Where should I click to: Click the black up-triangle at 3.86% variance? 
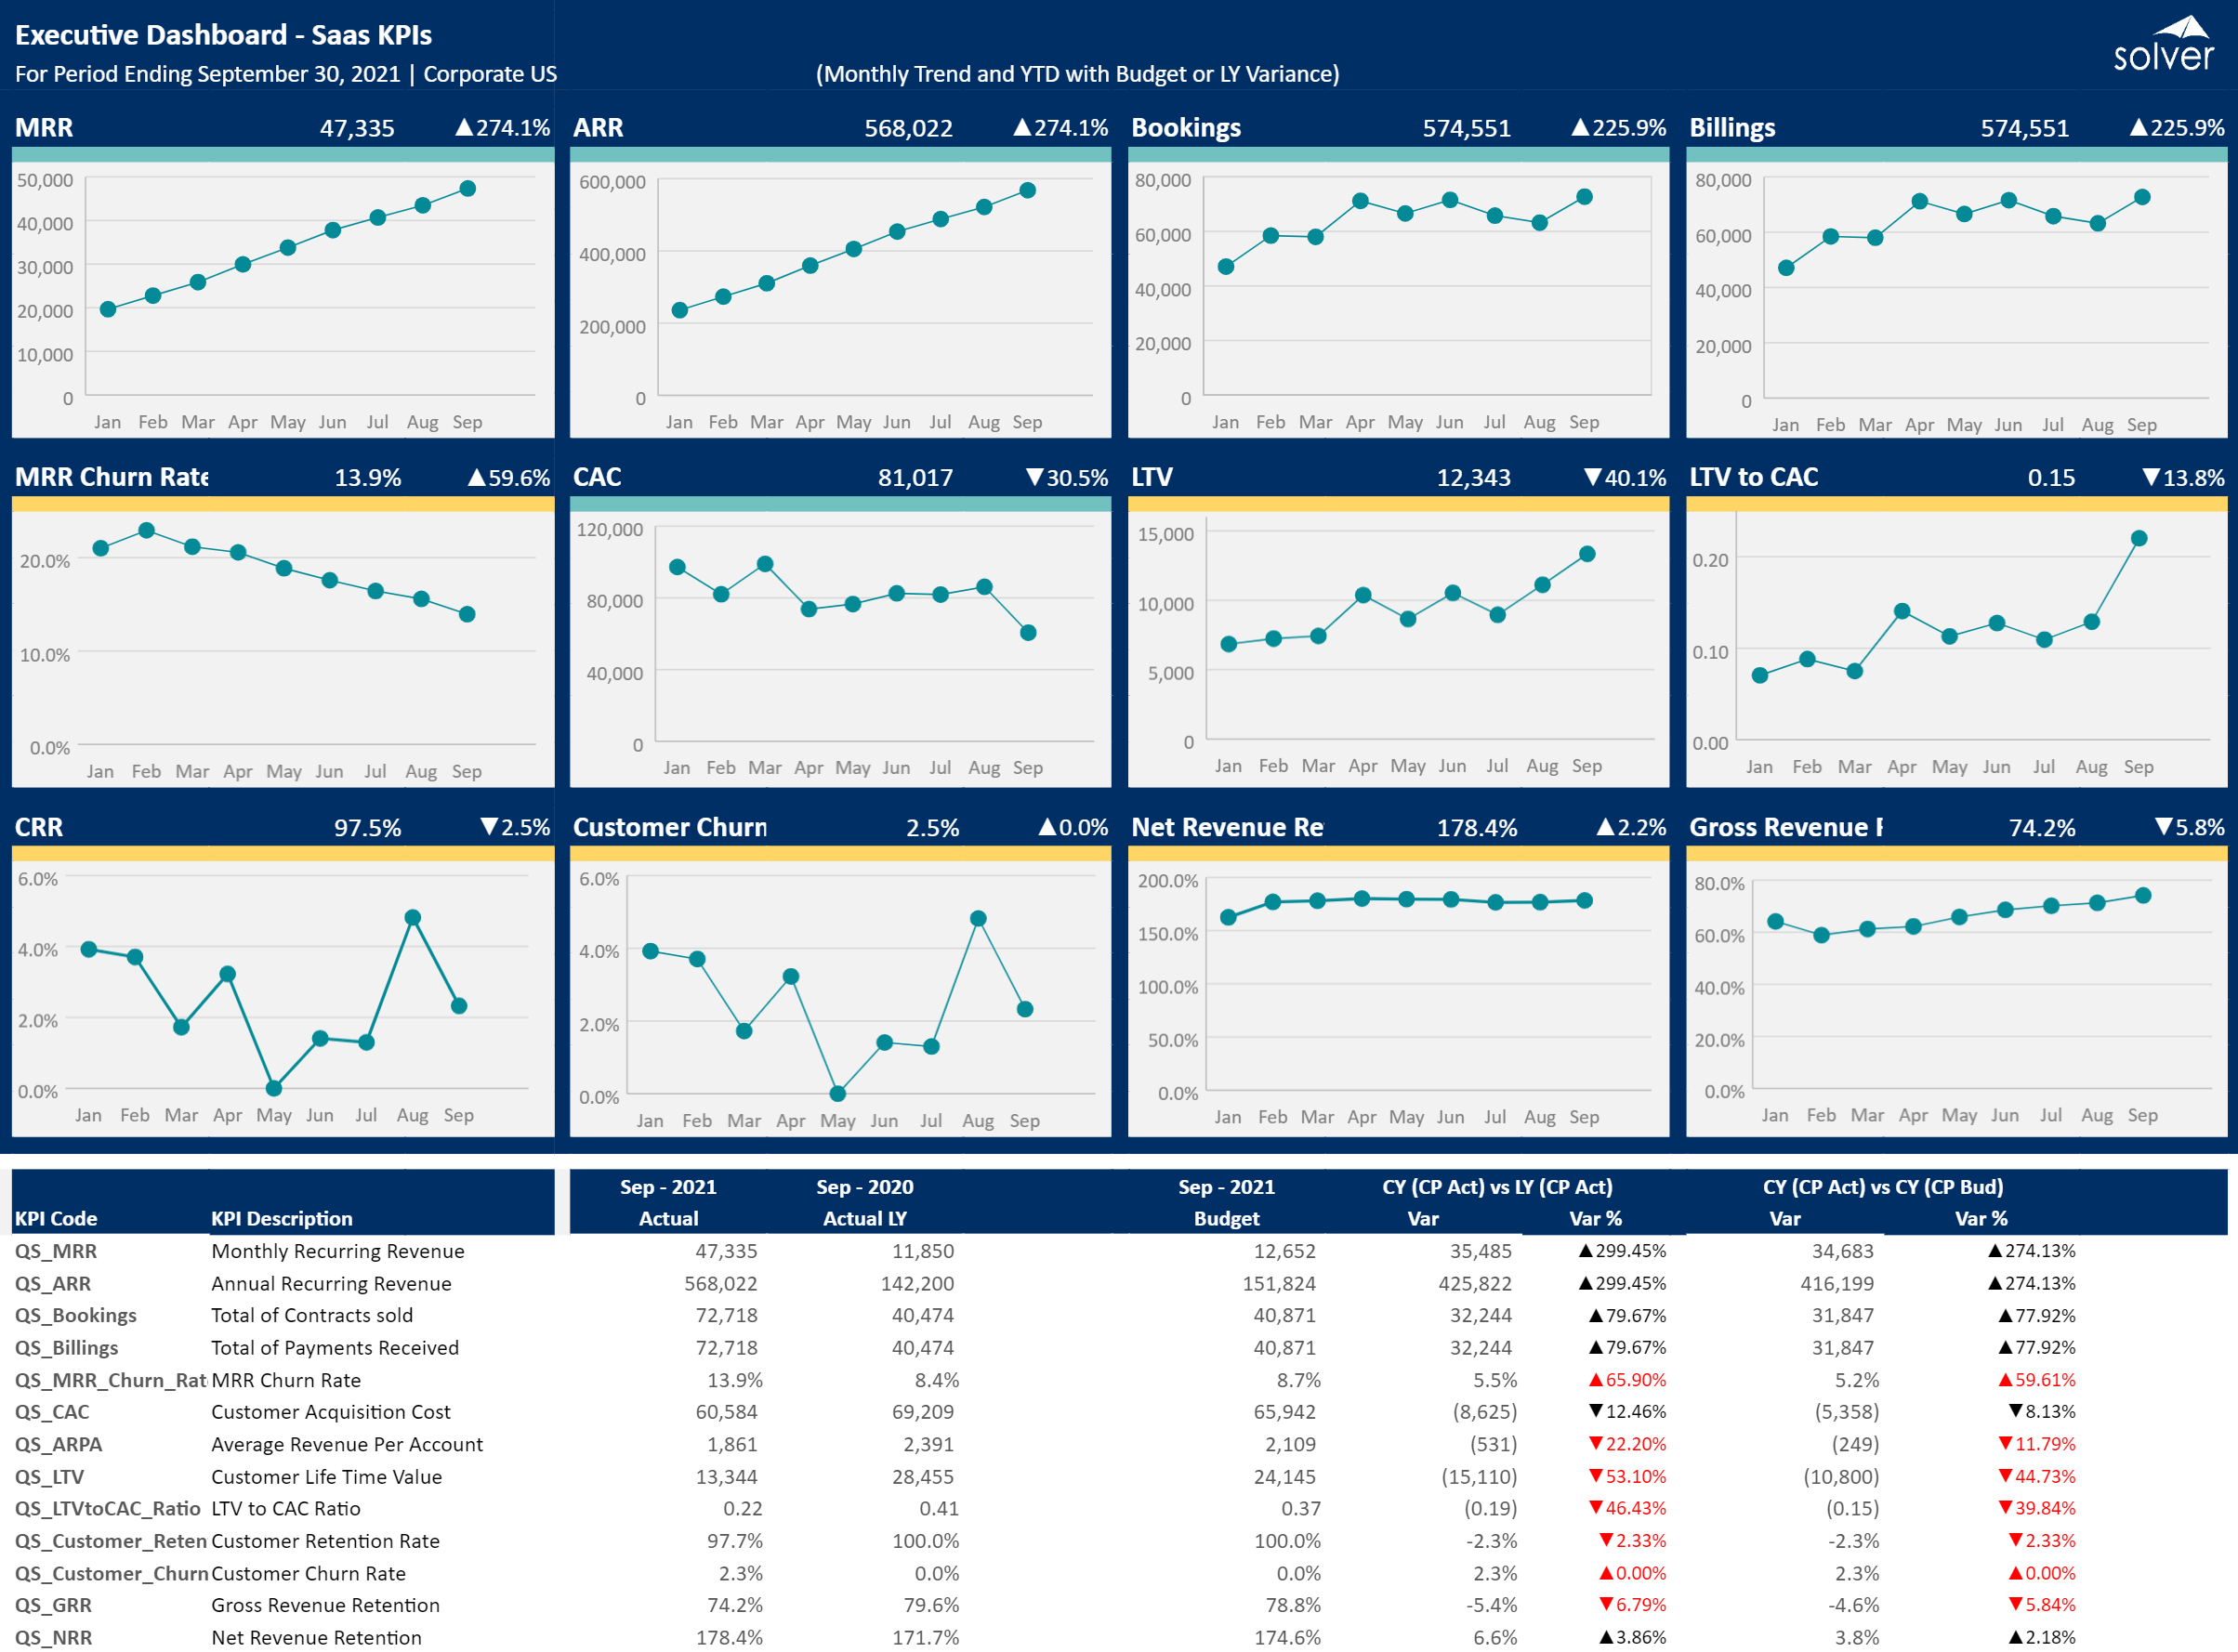tap(1606, 1637)
